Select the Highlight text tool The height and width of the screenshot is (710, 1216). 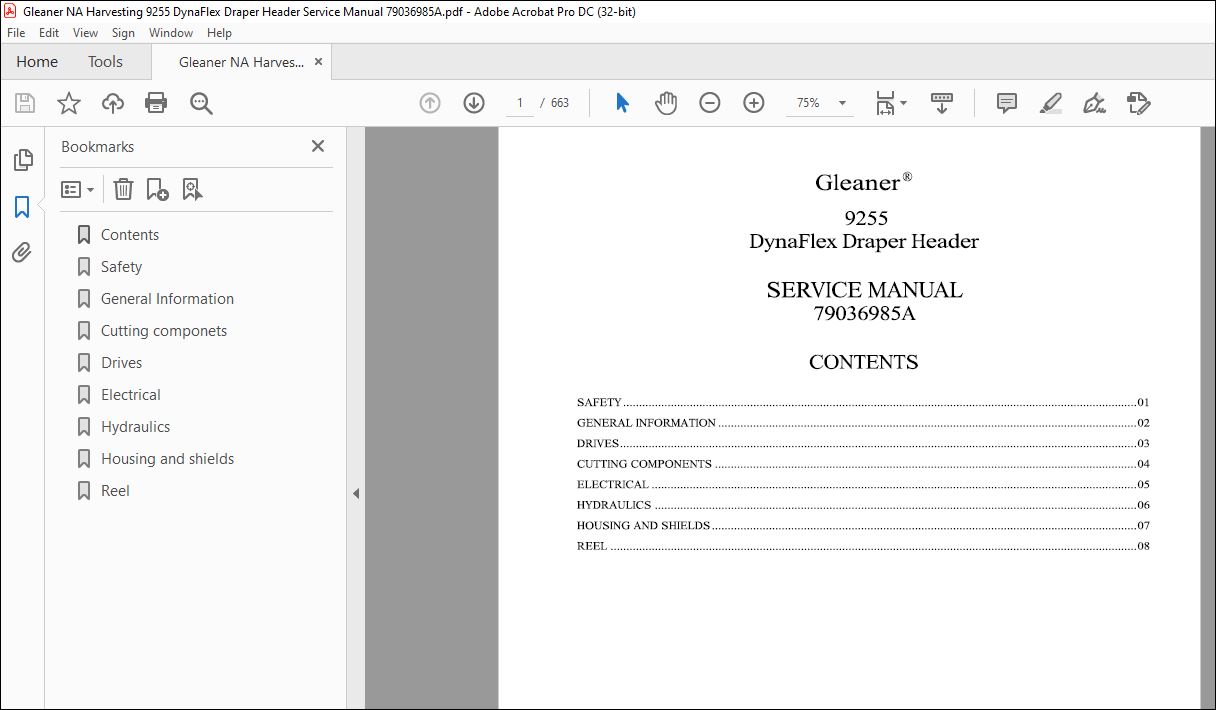tap(1051, 103)
